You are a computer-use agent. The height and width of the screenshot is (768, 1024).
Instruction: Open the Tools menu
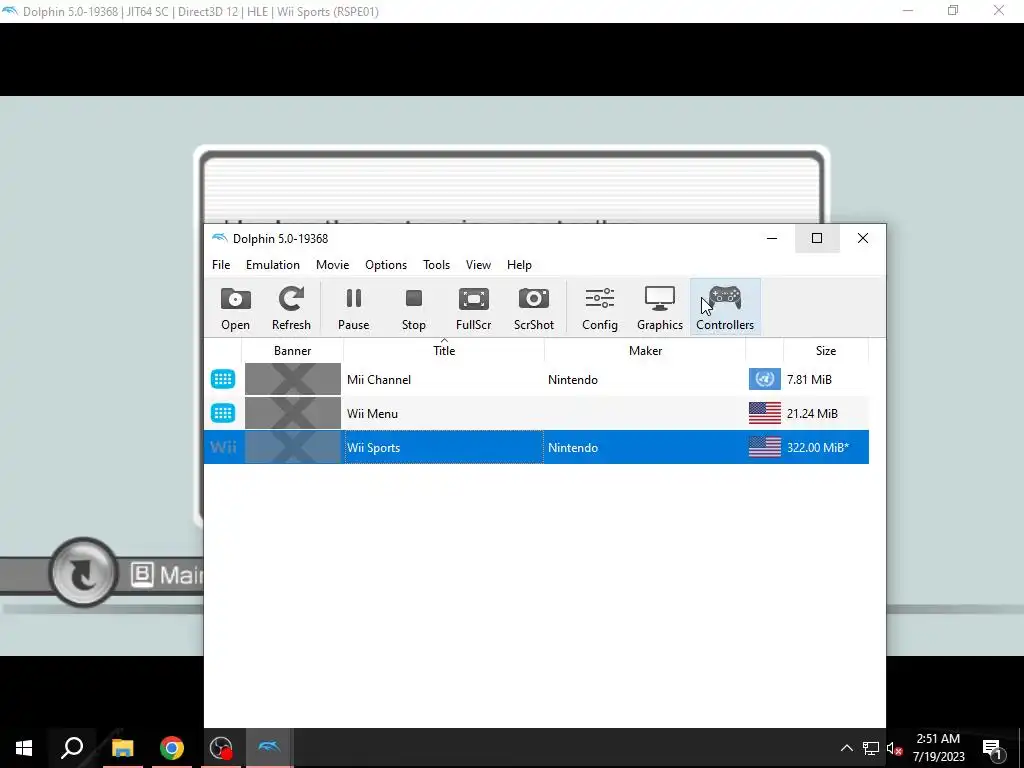pos(436,264)
